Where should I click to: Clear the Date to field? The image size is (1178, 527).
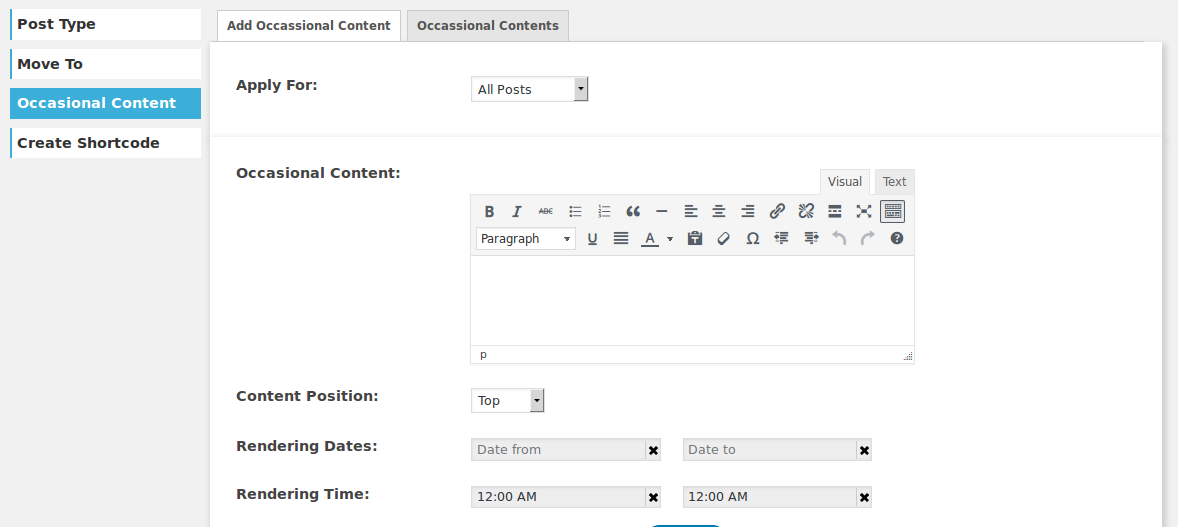click(x=865, y=450)
